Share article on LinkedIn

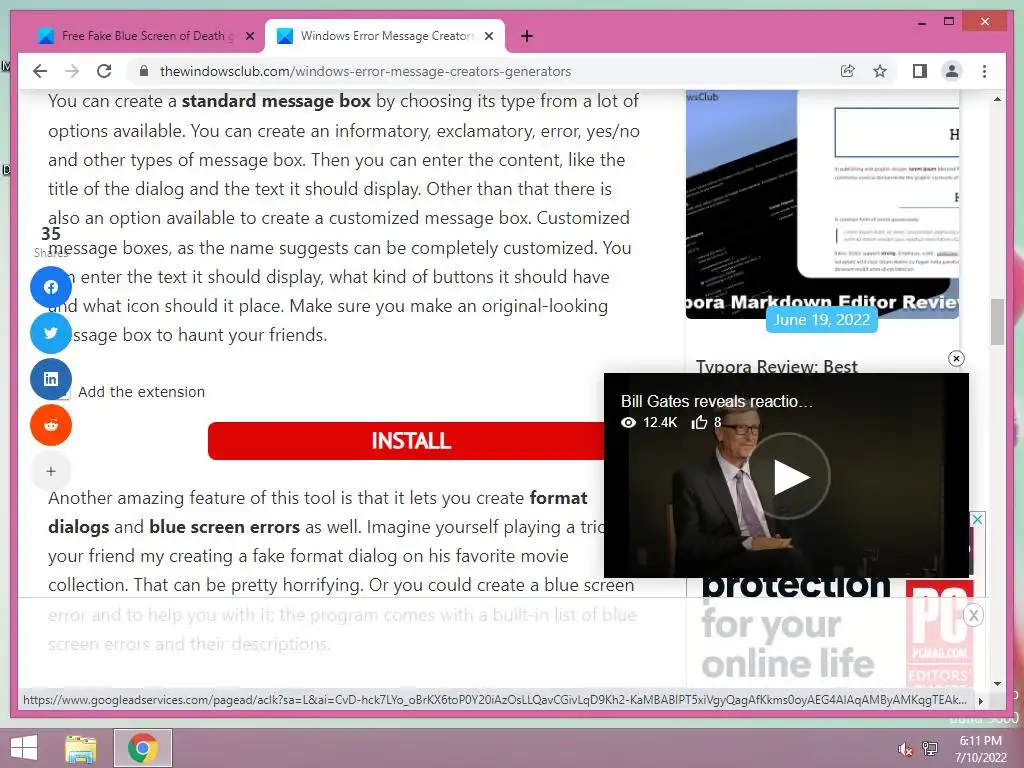point(51,379)
